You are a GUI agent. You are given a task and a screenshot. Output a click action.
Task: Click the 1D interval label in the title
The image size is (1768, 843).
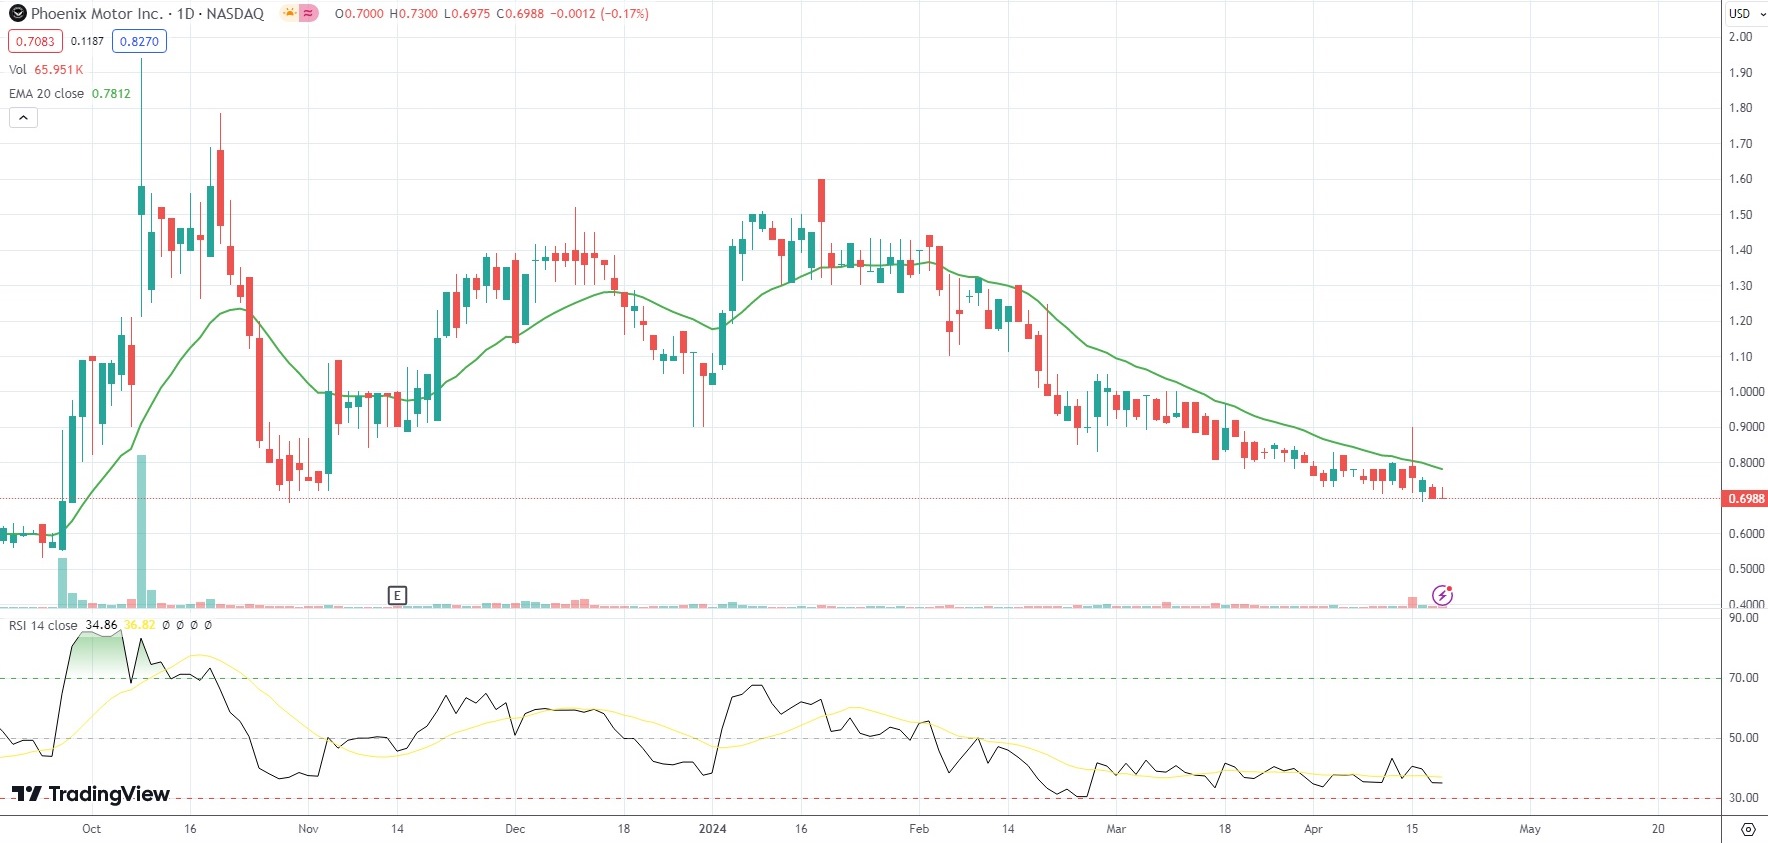(x=185, y=14)
